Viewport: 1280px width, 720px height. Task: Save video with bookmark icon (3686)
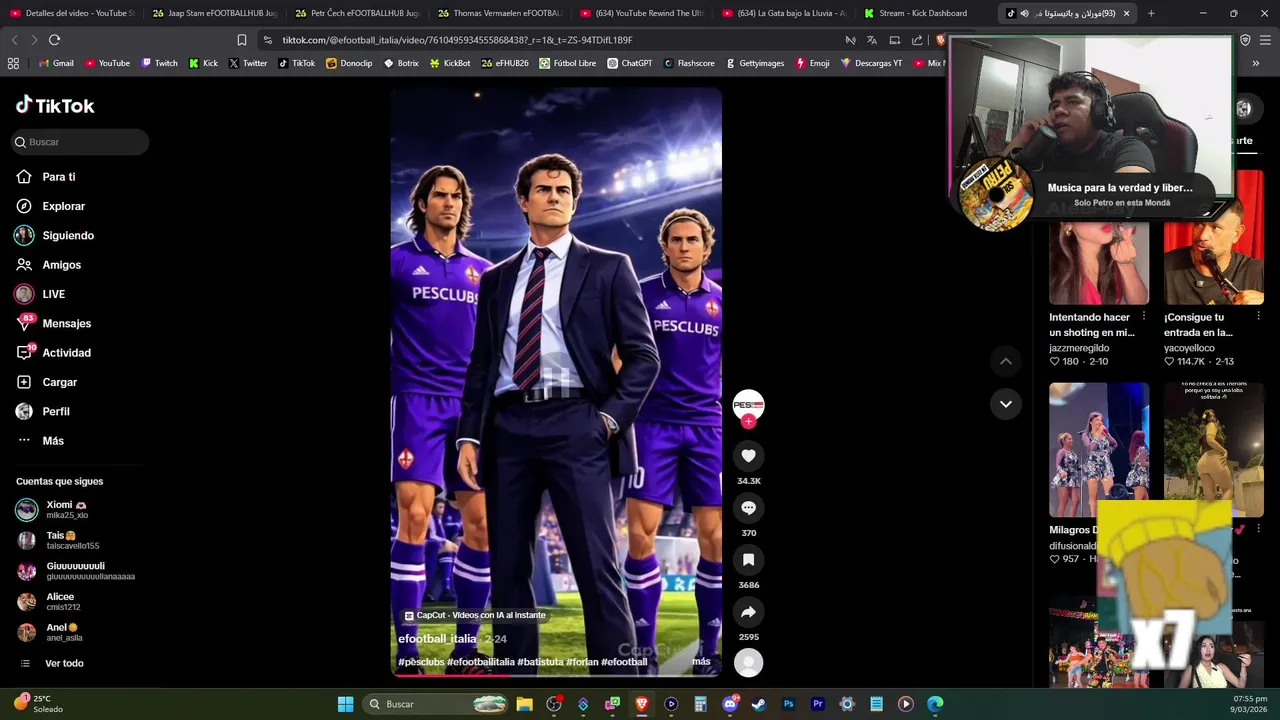[x=748, y=560]
